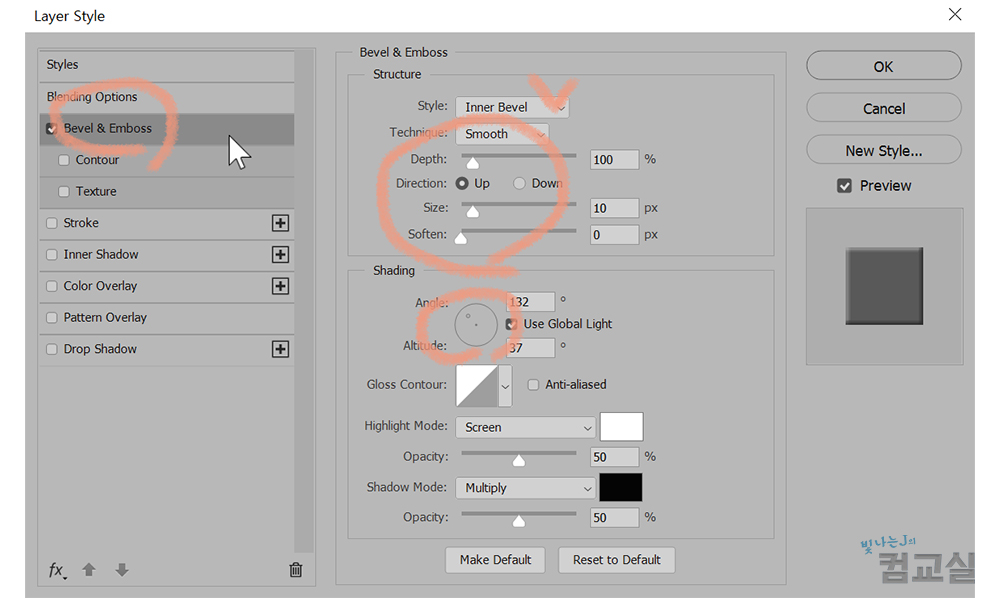Screen dimensions: 1000x598
Task: Click the fx add layer effect icon
Action: [57, 570]
